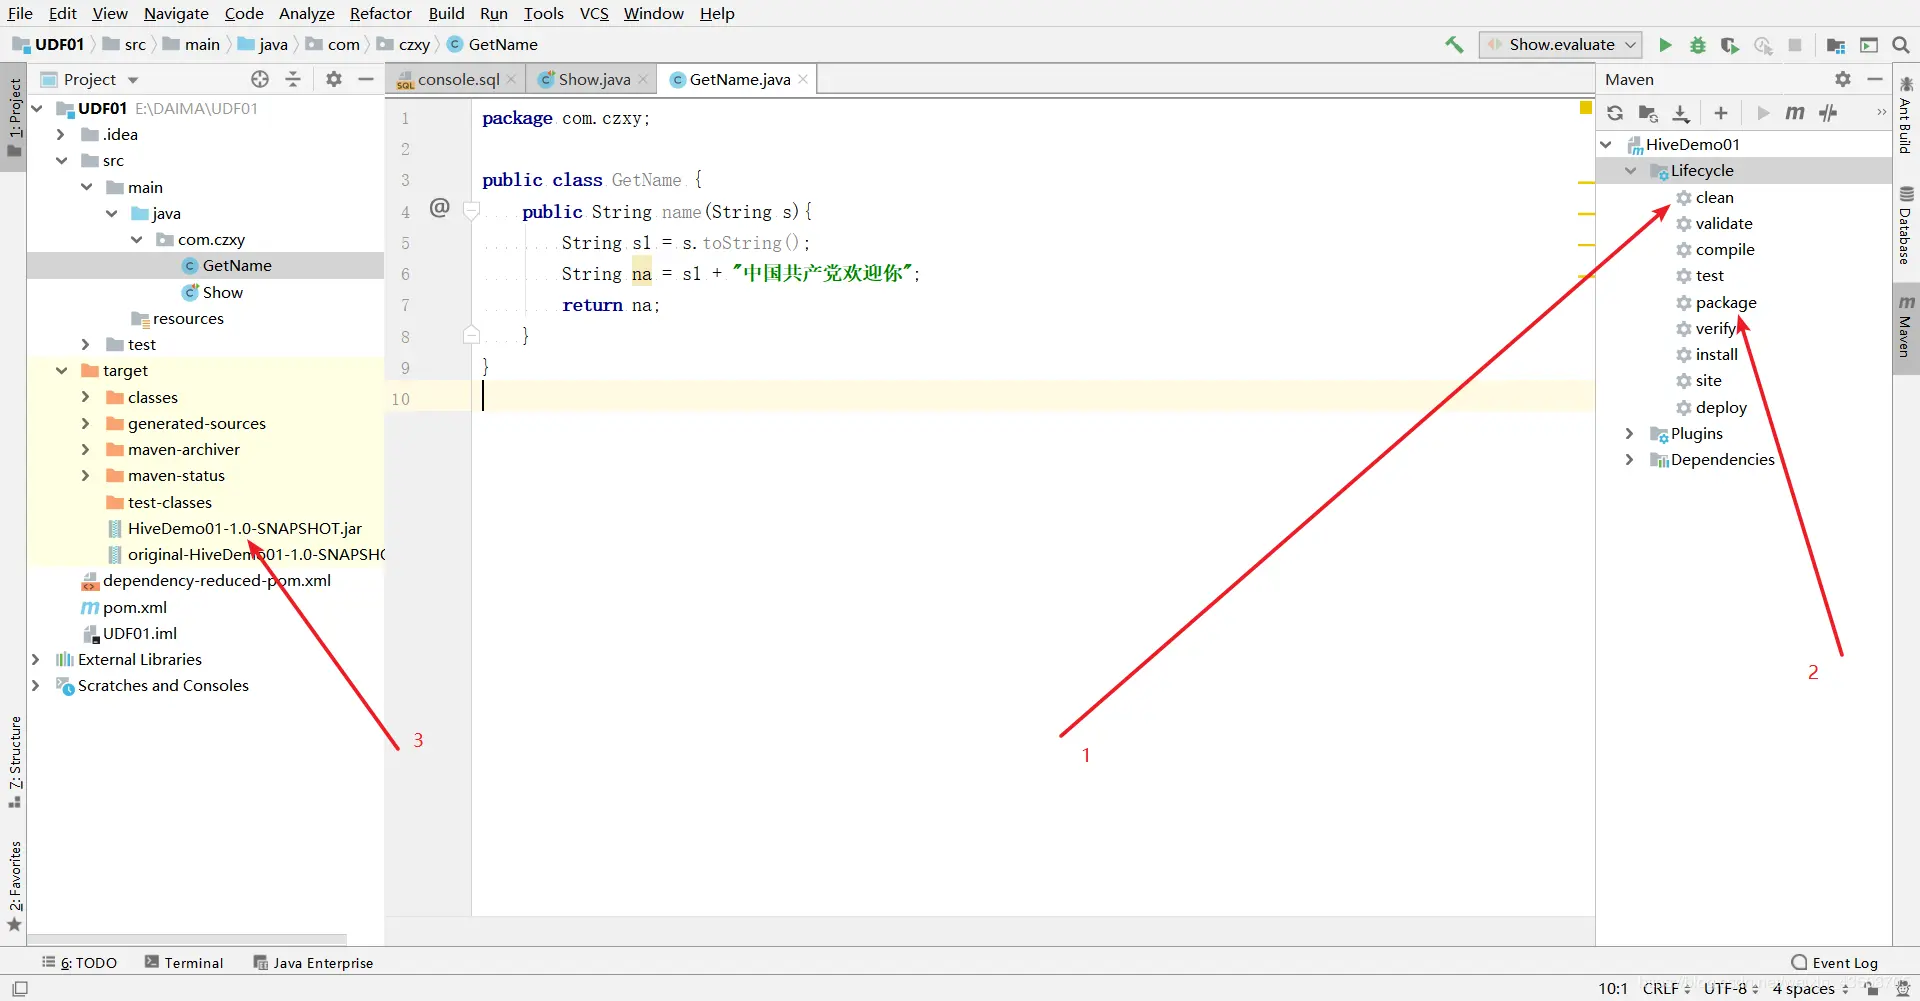1920x1001 pixels.
Task: Run Maven Build play icon
Action: pyautogui.click(x=1763, y=113)
